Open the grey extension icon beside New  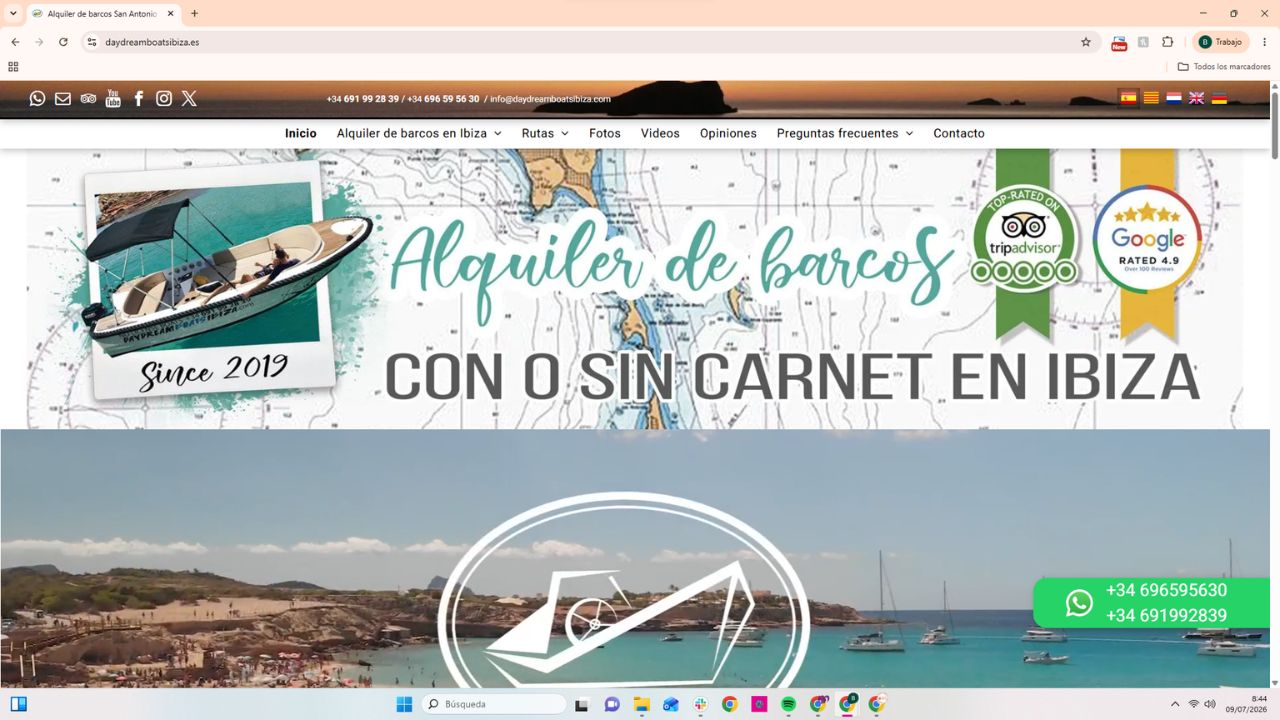click(x=1143, y=42)
